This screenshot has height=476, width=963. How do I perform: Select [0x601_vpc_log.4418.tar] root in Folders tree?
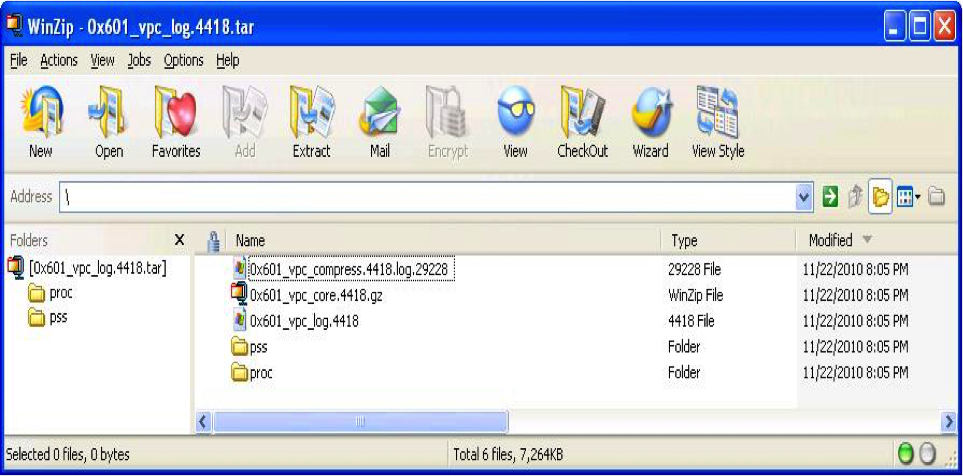click(x=98, y=268)
